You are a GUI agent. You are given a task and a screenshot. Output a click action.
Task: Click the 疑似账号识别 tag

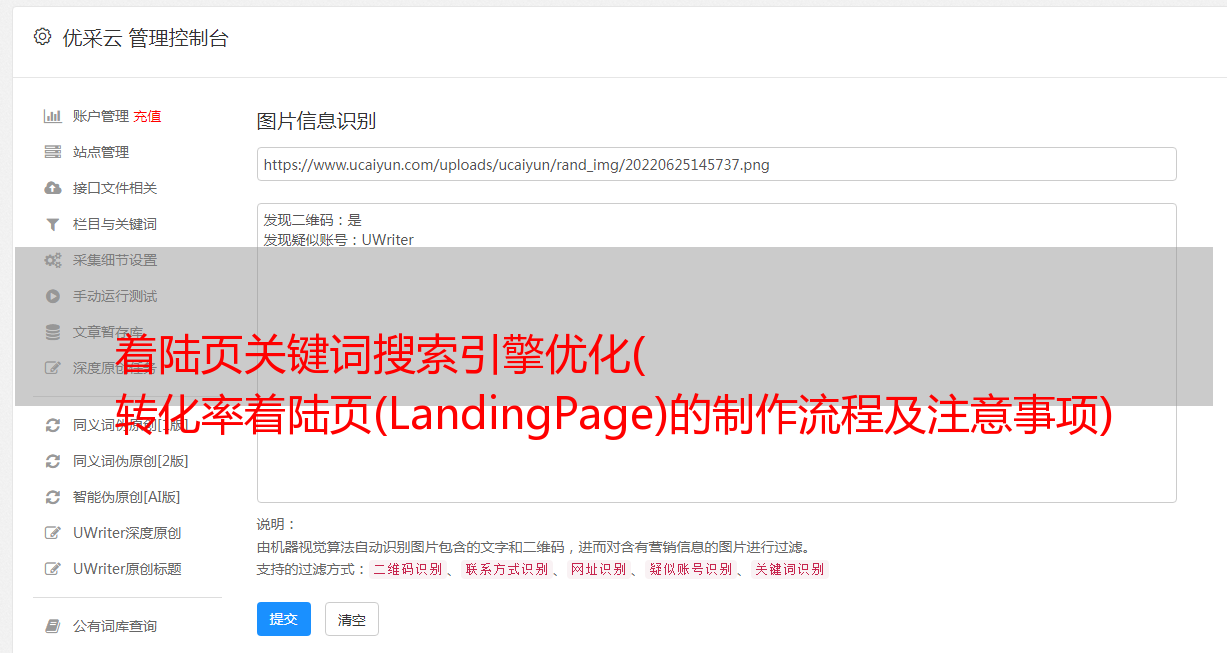(690, 569)
